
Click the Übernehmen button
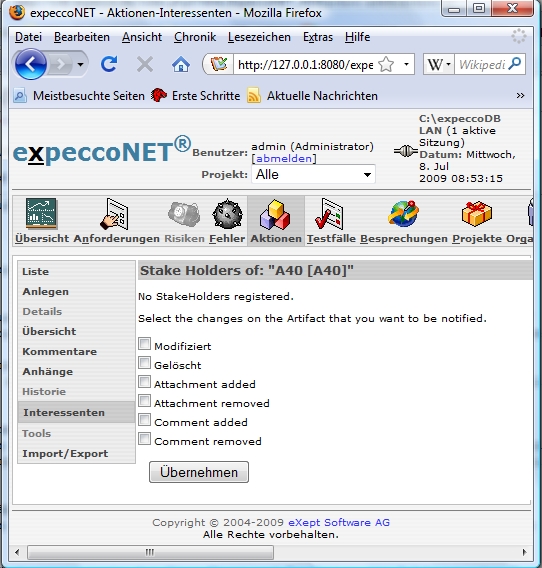click(199, 472)
